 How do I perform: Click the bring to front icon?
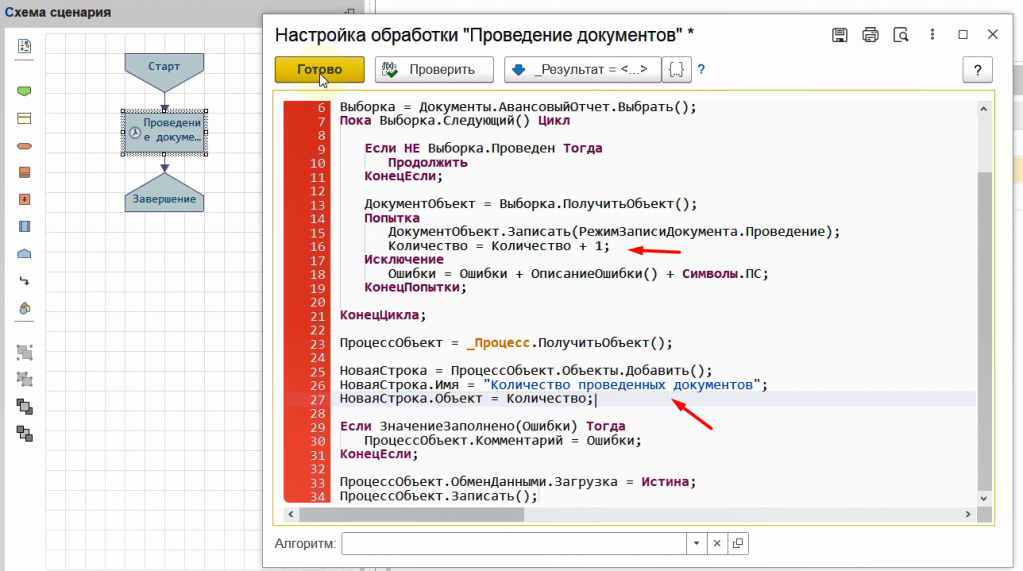[24, 407]
